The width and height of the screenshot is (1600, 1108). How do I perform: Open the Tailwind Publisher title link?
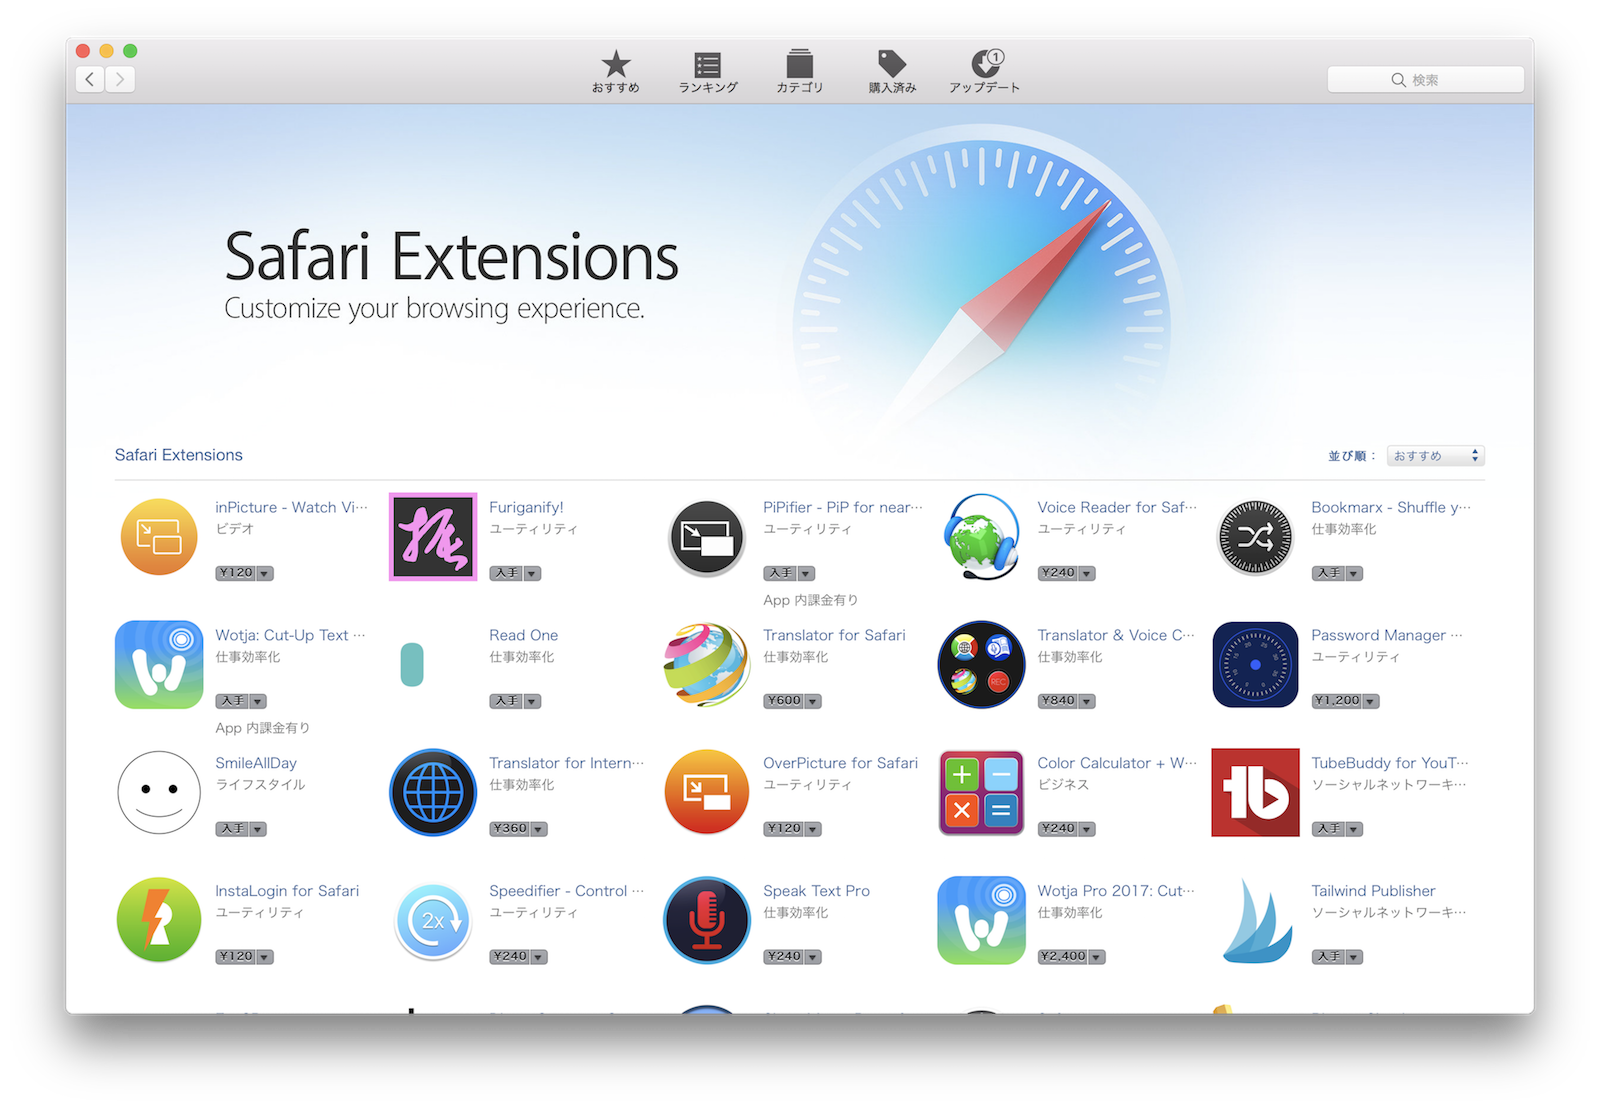pyautogui.click(x=1373, y=891)
